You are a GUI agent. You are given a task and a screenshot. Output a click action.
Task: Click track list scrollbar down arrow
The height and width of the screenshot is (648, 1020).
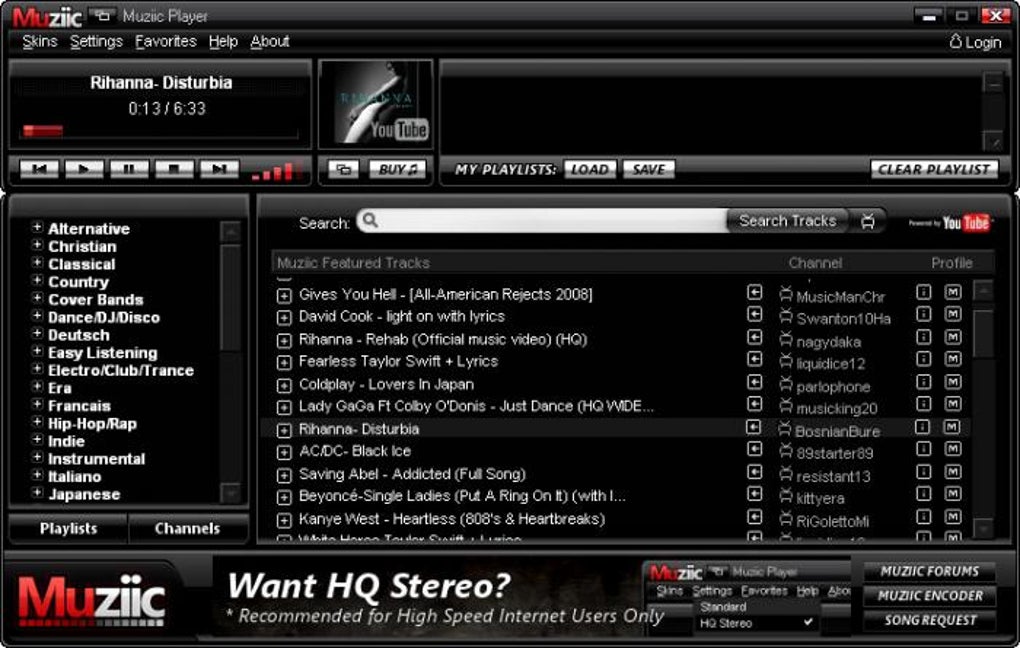984,529
